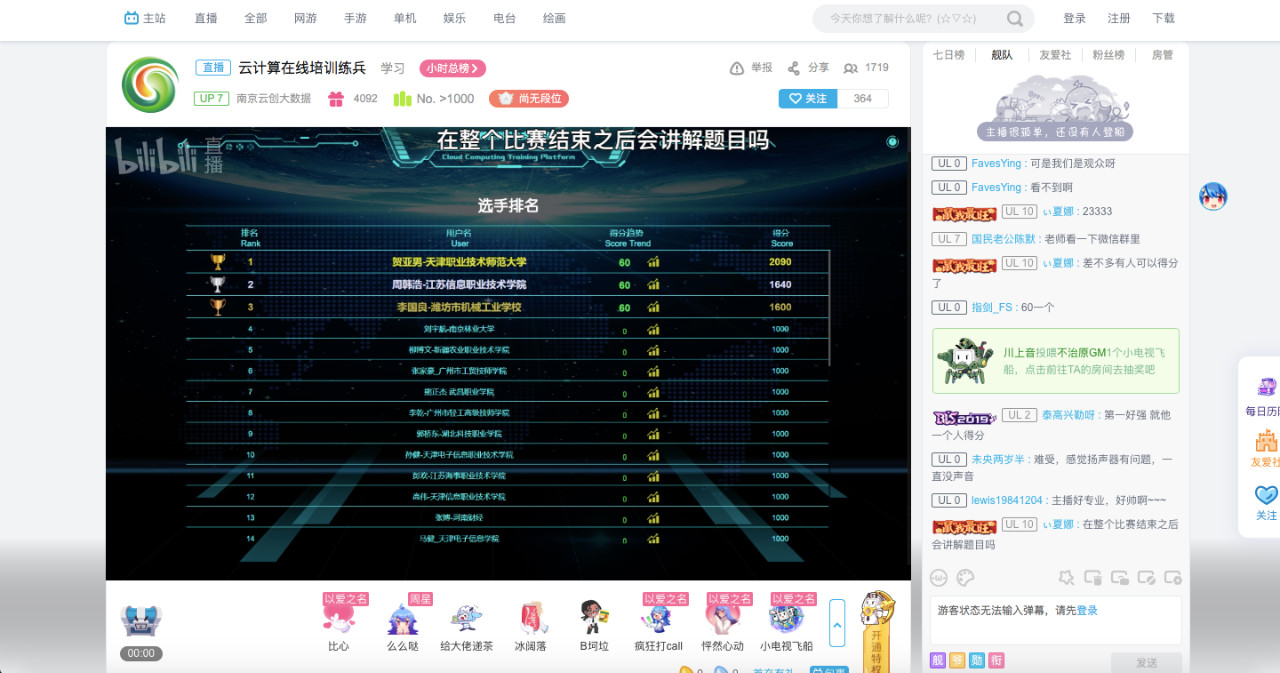1280x673 pixels.
Task: Send the 冰阔落 gift
Action: click(x=531, y=621)
